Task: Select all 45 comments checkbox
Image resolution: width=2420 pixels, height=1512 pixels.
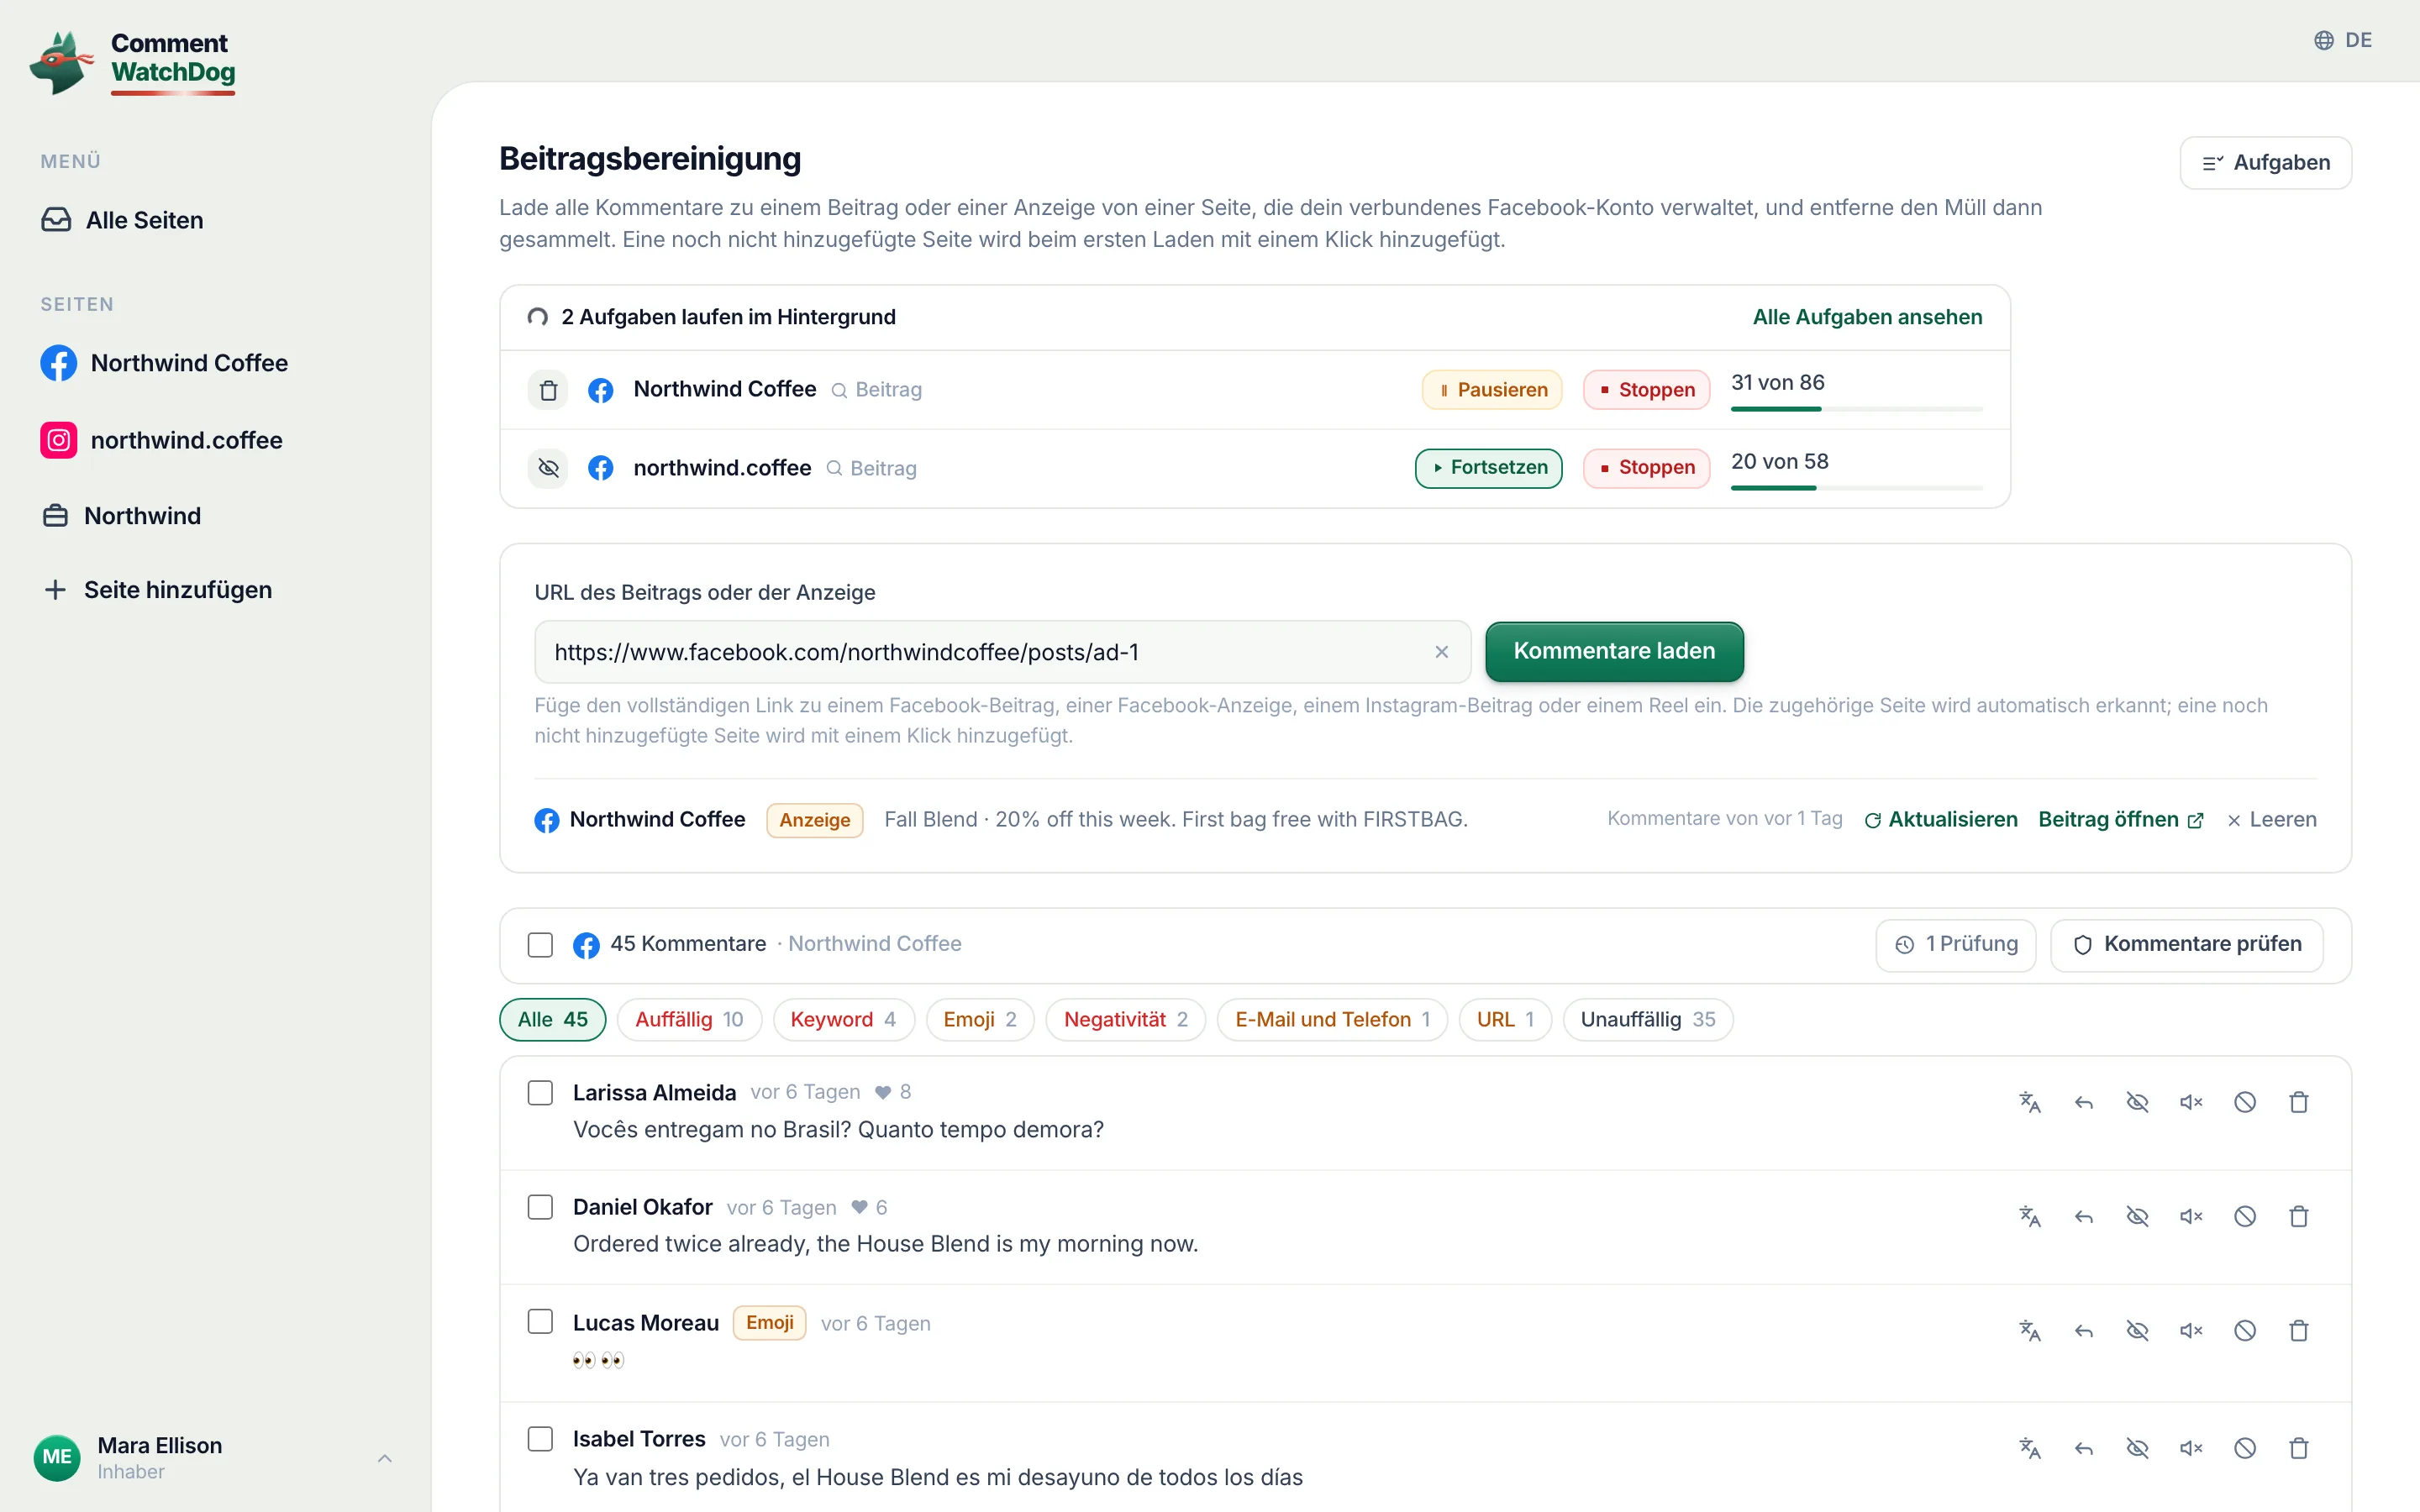Action: 540,944
